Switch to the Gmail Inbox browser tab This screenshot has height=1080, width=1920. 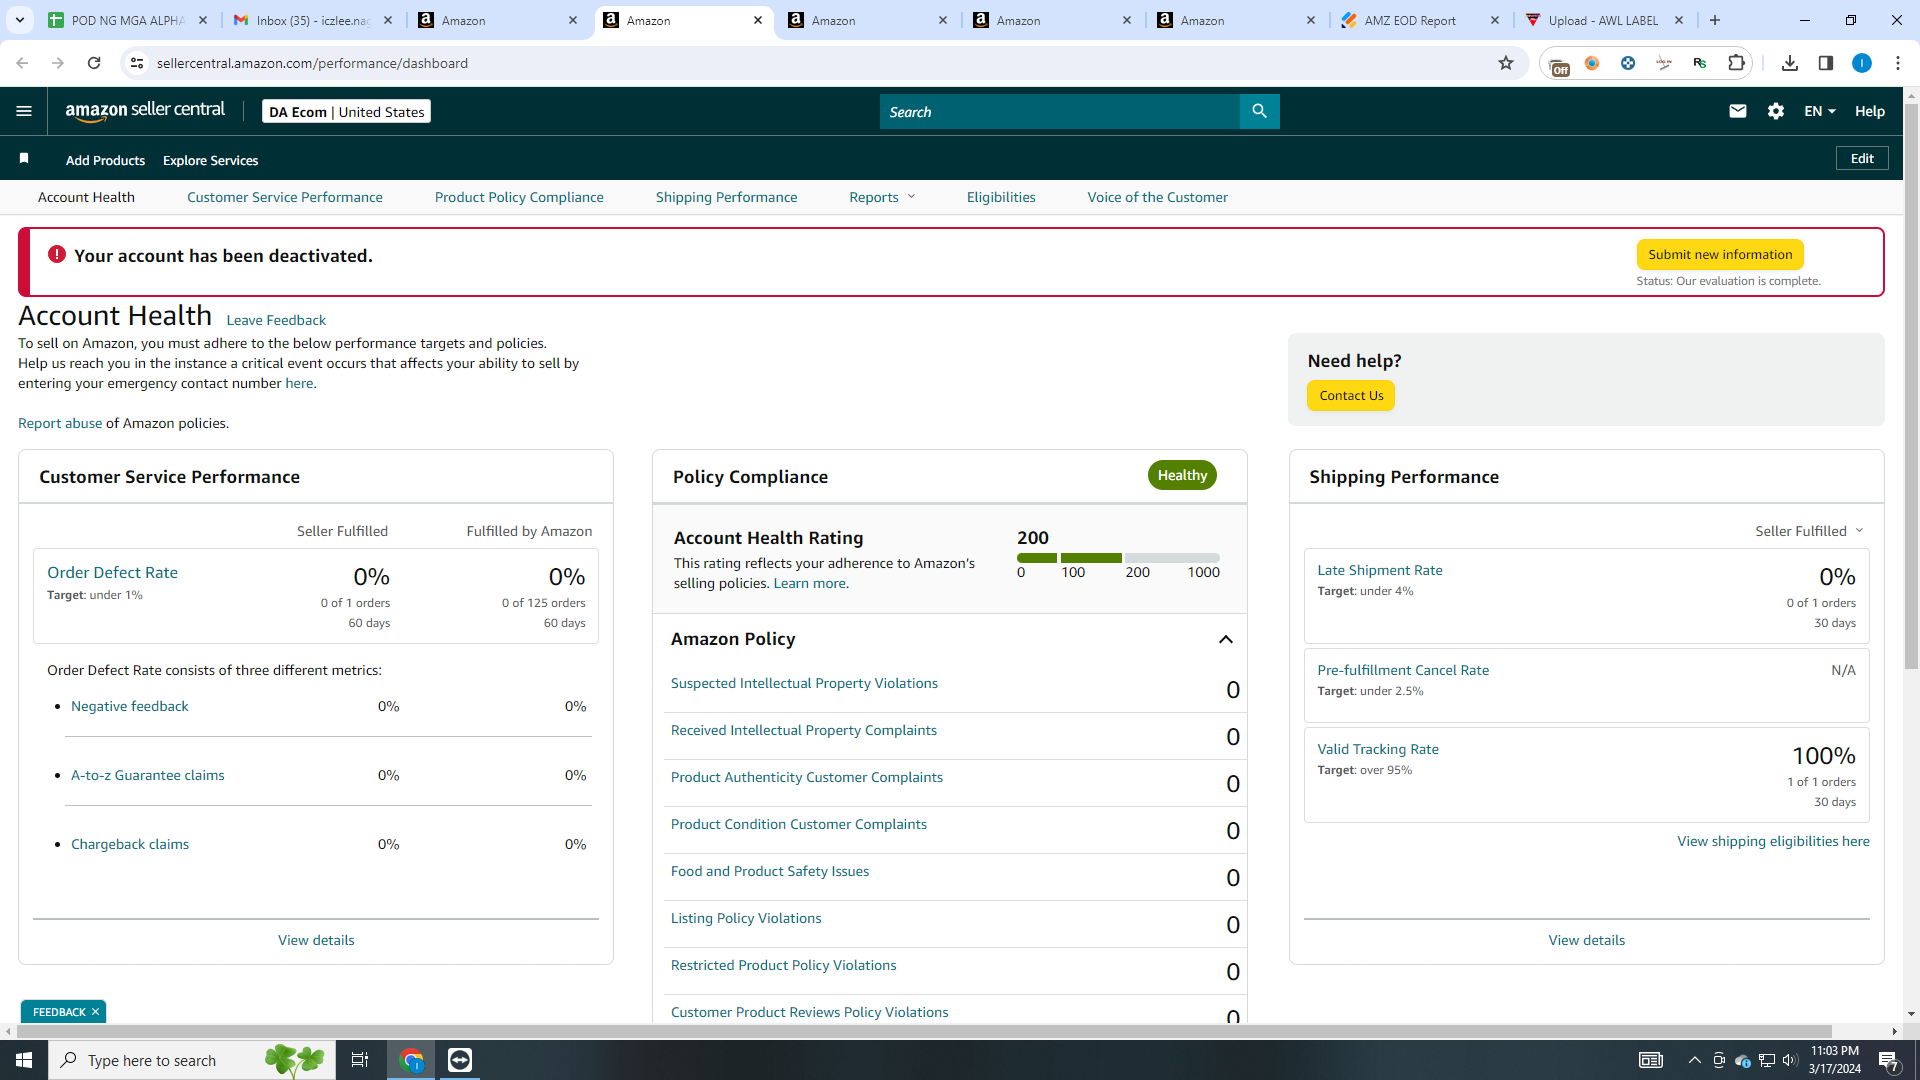(x=313, y=20)
